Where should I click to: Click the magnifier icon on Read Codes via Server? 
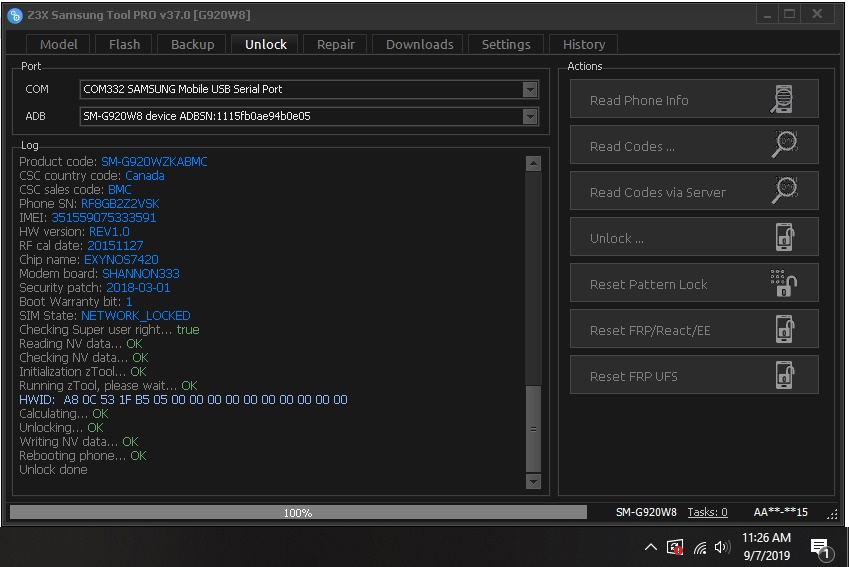point(784,191)
